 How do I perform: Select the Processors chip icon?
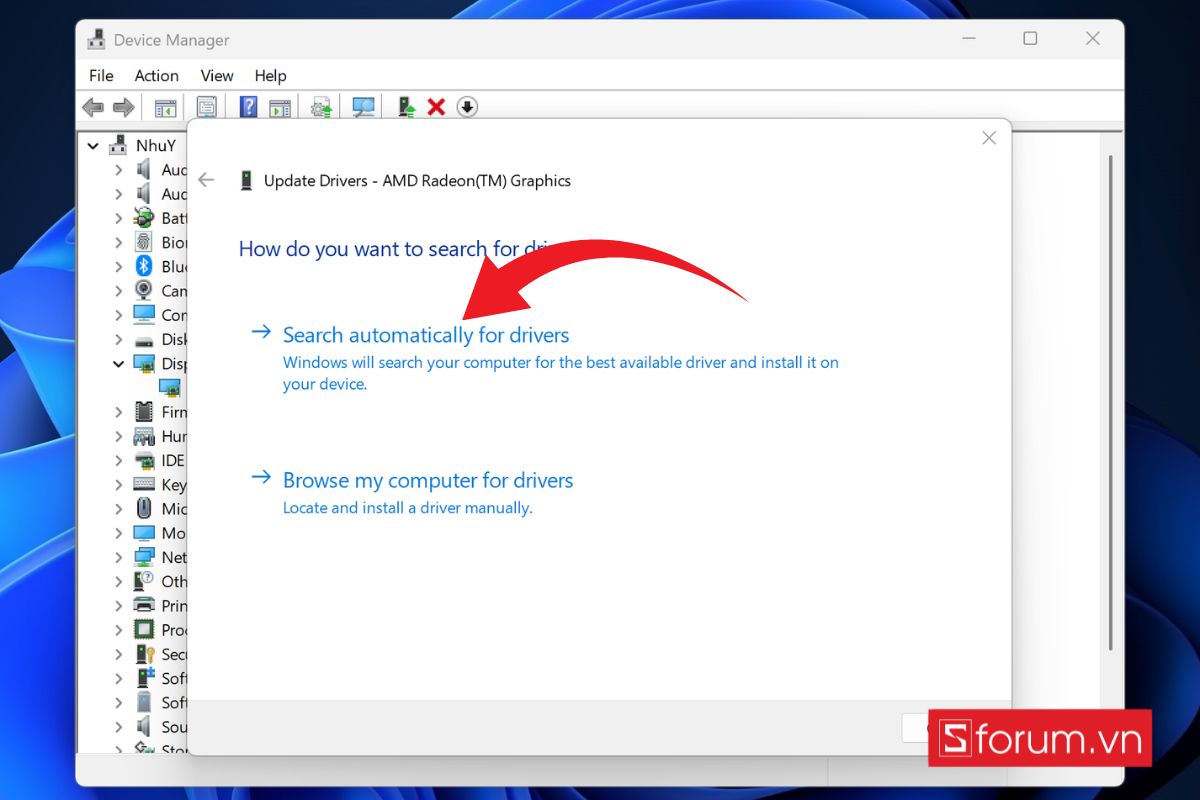[144, 629]
